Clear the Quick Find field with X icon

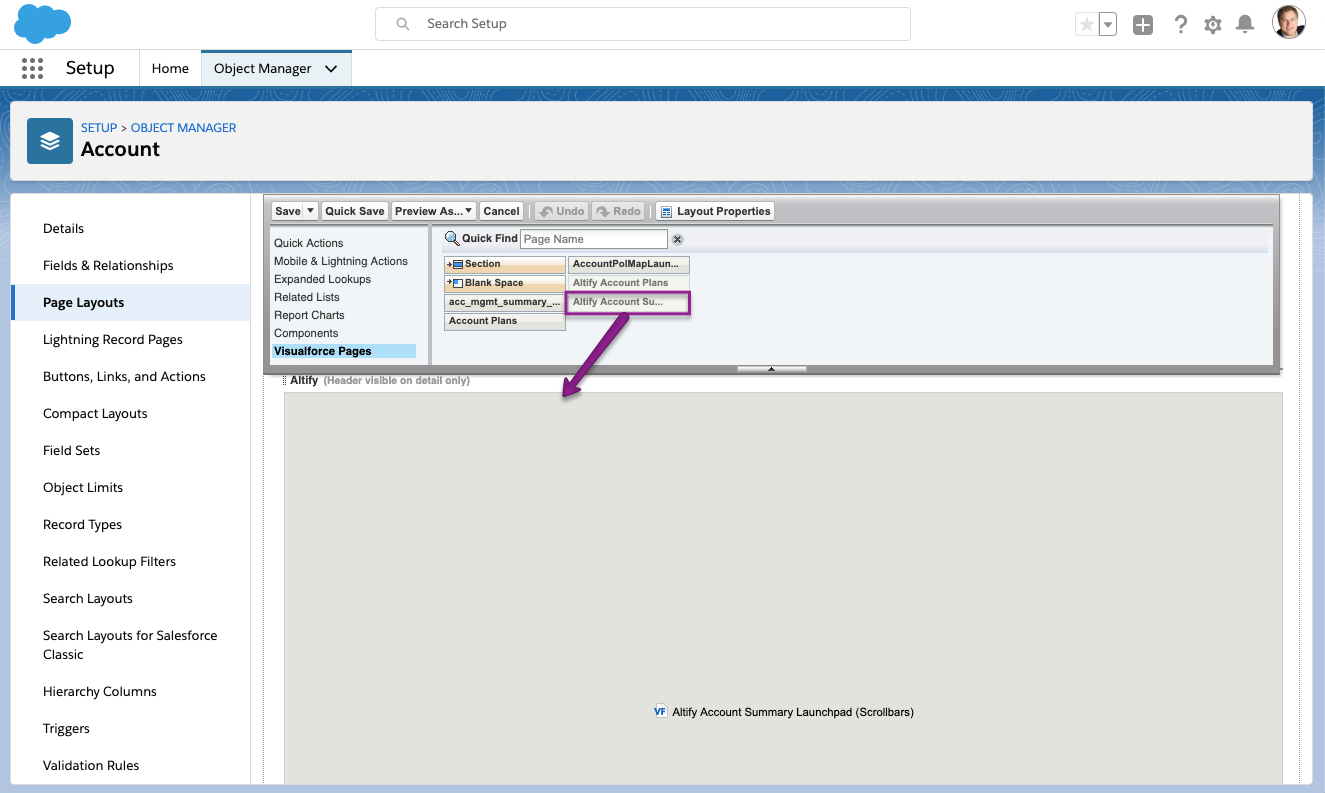tap(677, 239)
